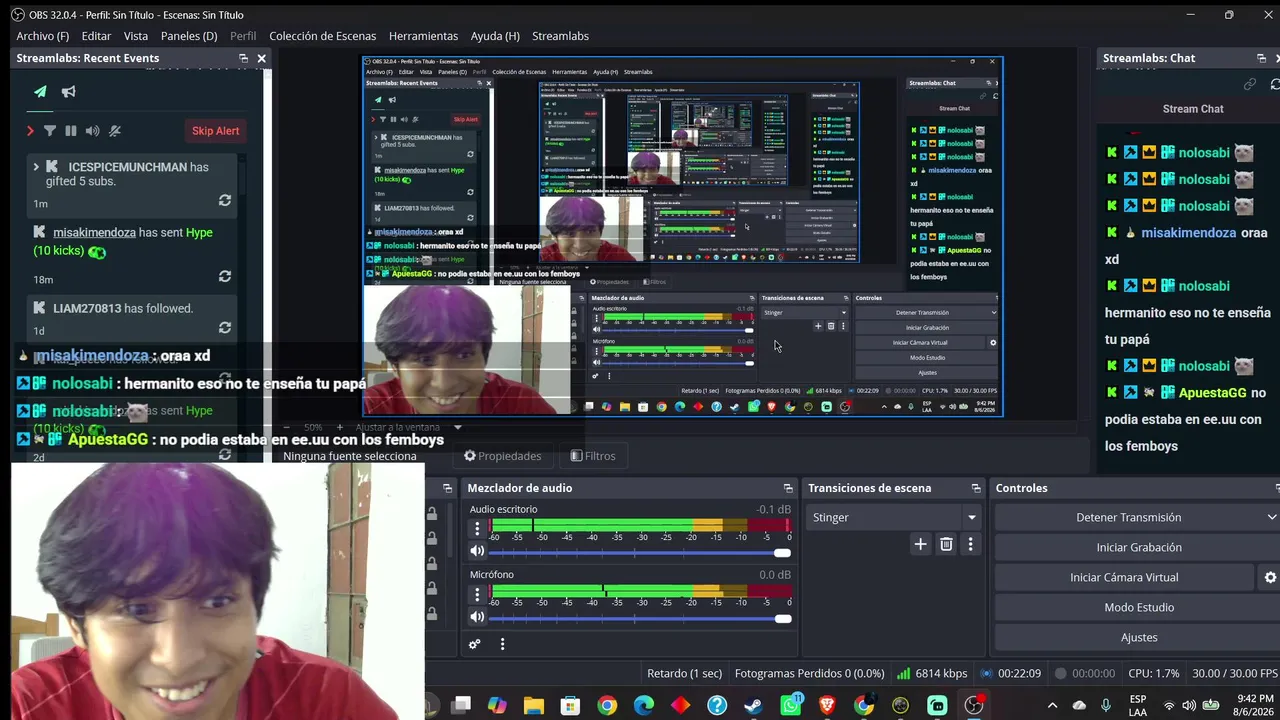1280x720 pixels.
Task: Open Audio escritorio channel options menu
Action: point(477,529)
